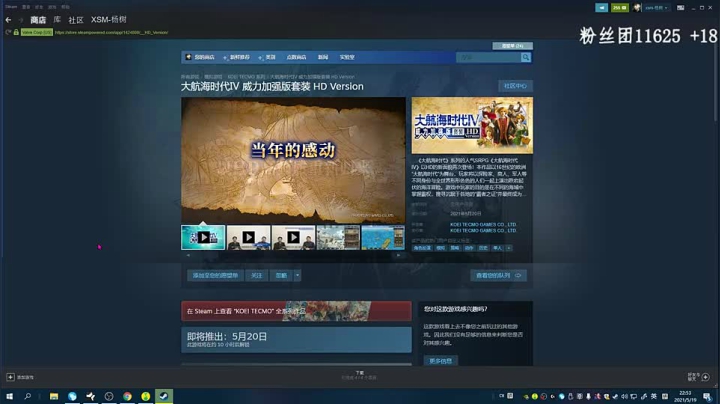Click the 添加游戏 add game plus icon
Image resolution: width=720 pixels, height=404 pixels.
pos(10,377)
